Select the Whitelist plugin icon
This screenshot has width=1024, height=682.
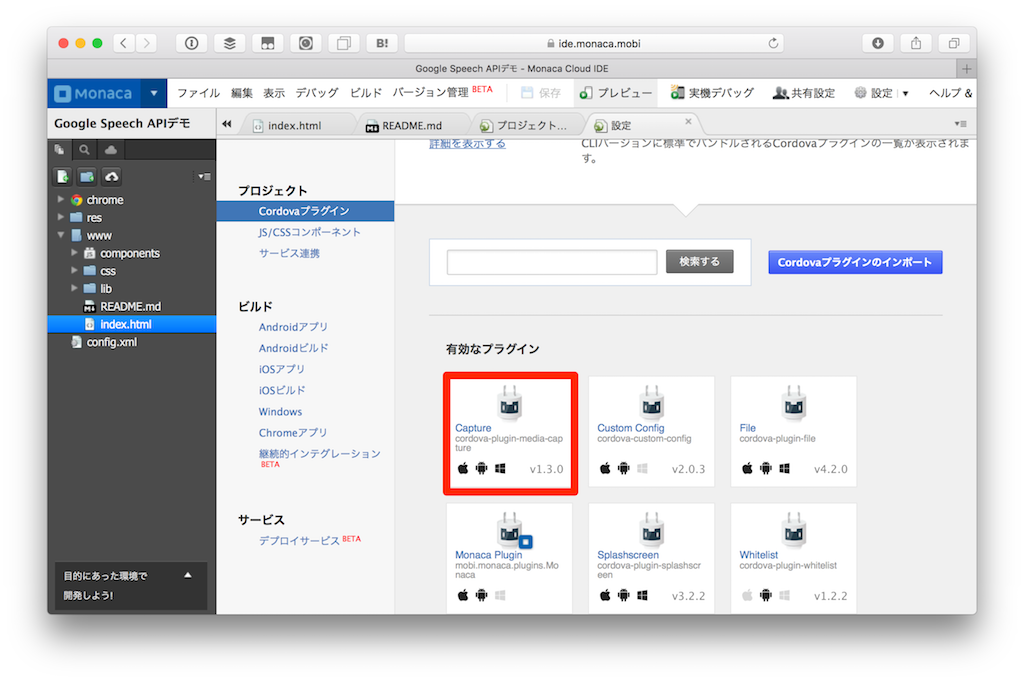click(x=793, y=529)
